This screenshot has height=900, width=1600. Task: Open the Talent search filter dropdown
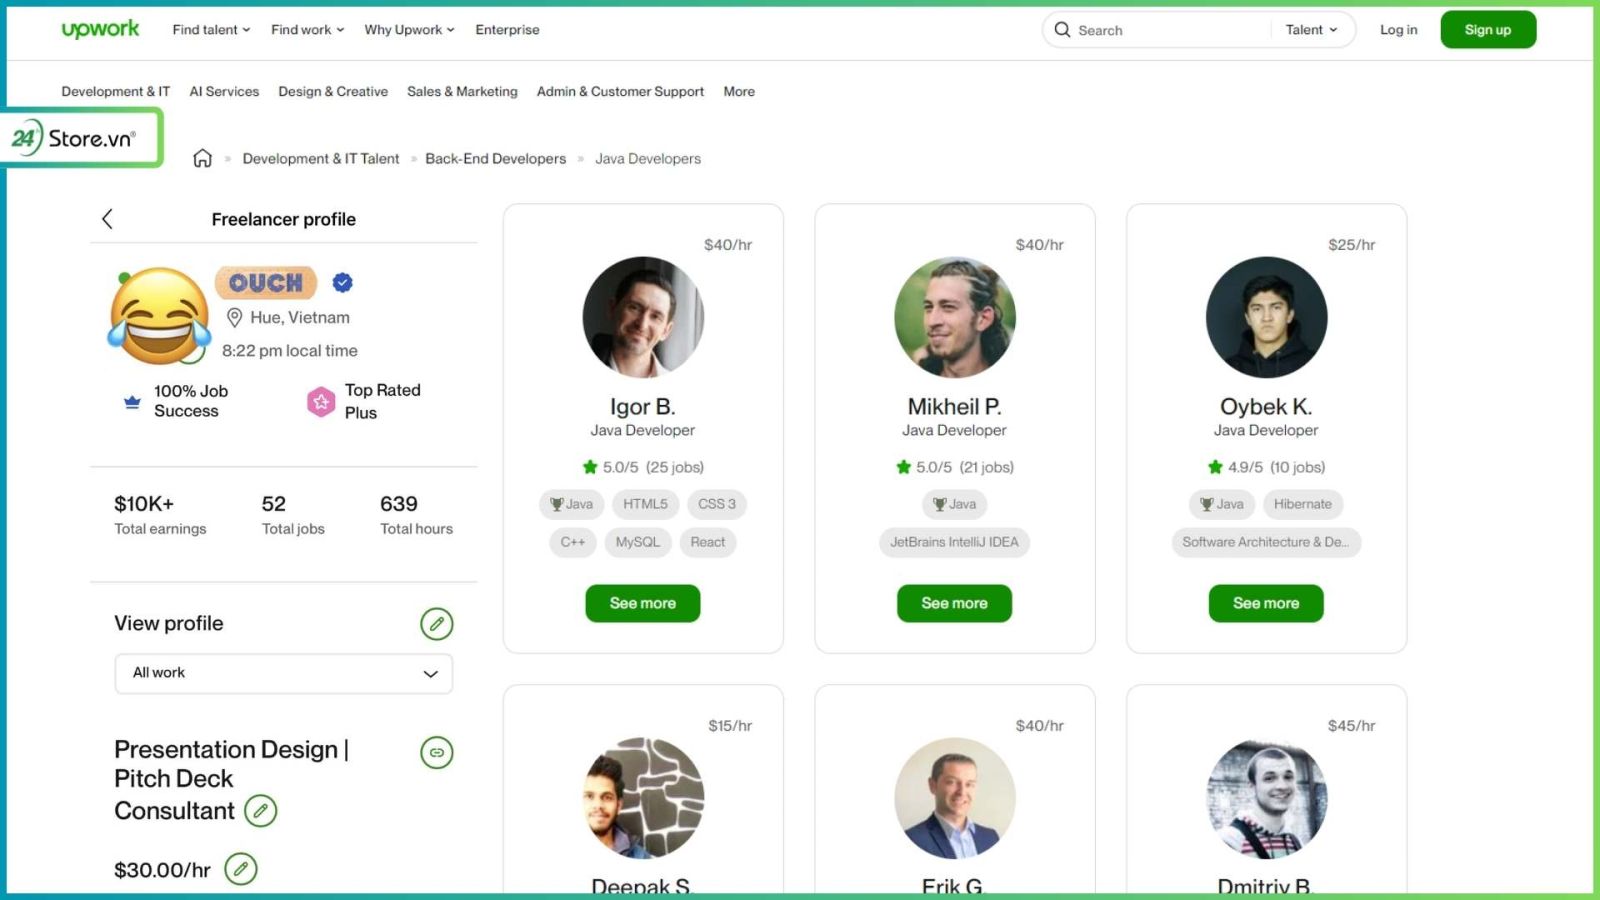[x=1311, y=30]
